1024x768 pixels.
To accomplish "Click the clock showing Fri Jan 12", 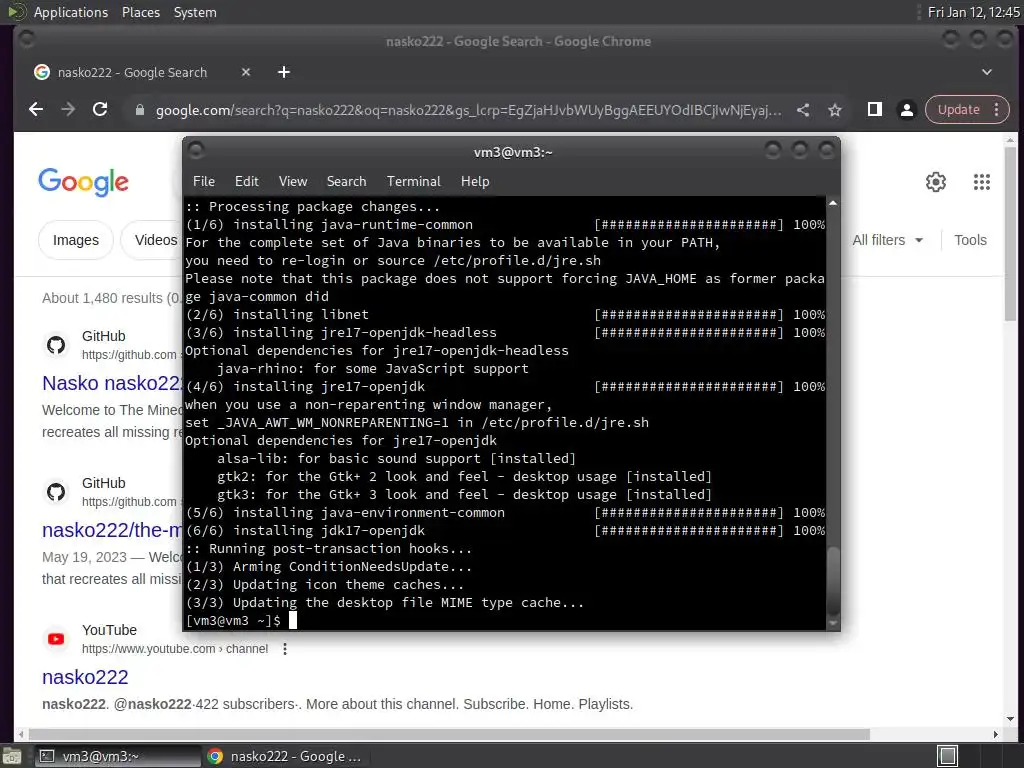I will coord(973,12).
